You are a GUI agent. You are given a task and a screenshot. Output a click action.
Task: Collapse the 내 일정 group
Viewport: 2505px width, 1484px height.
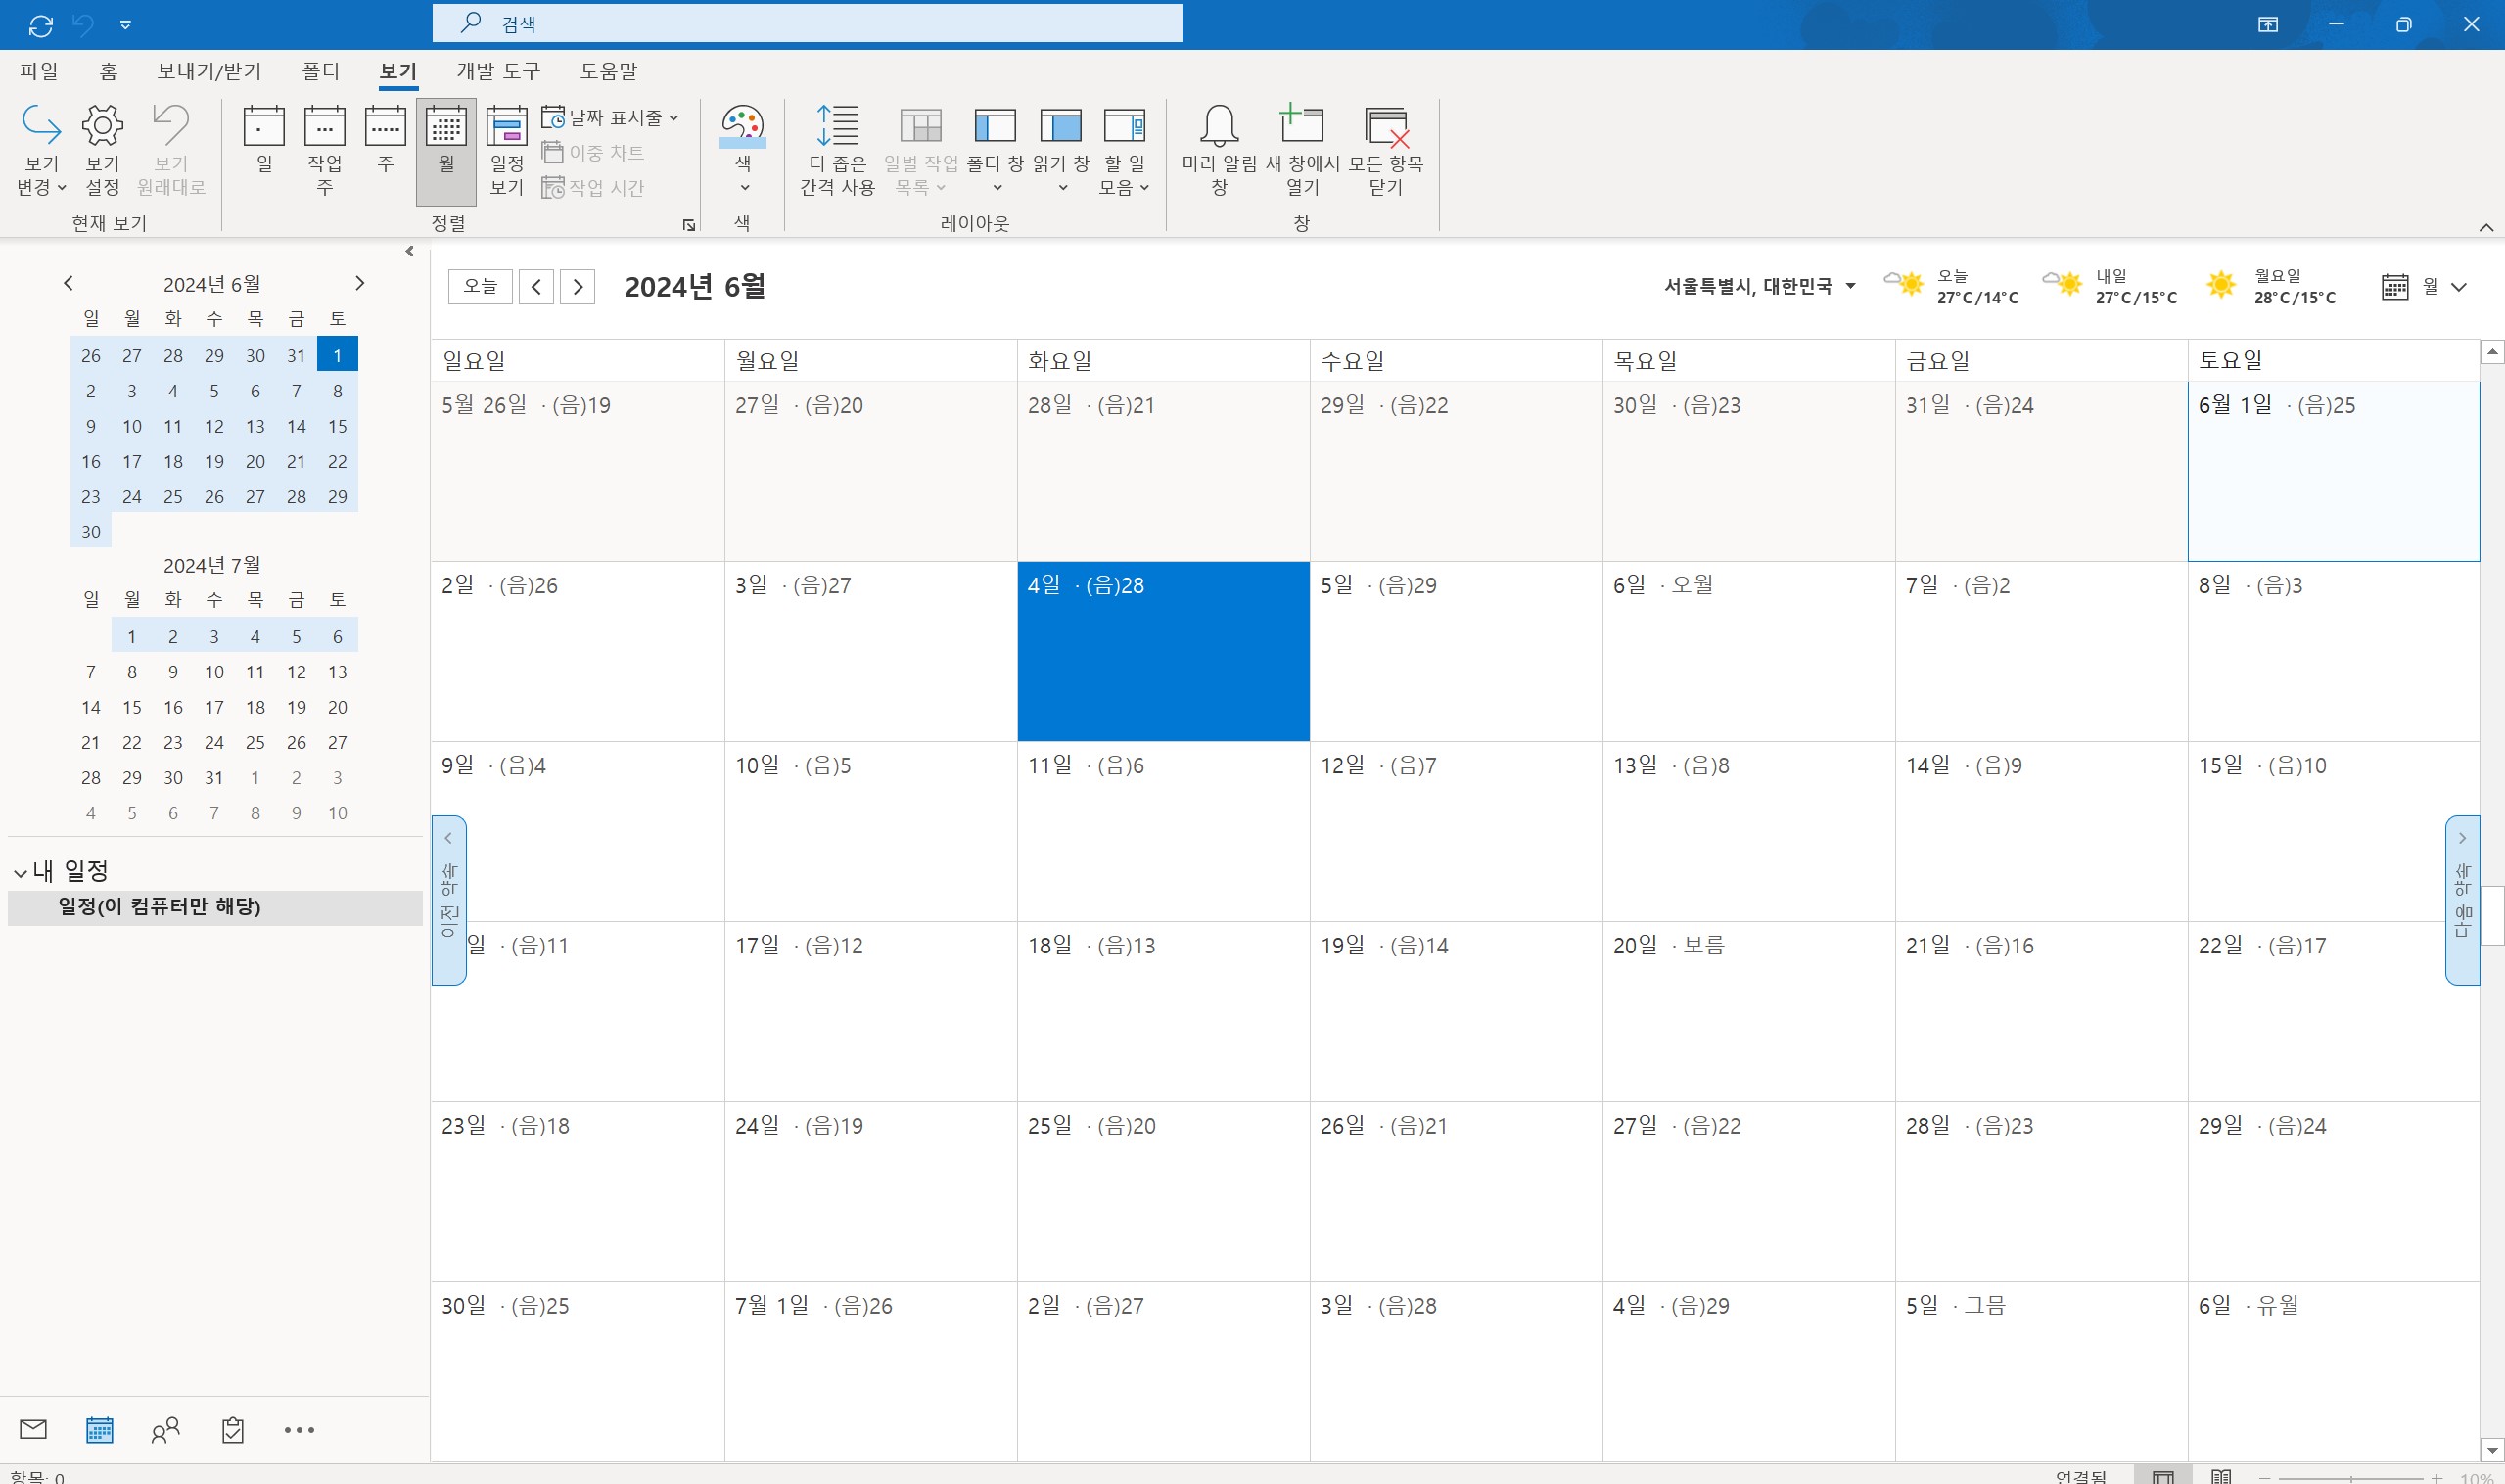[20, 873]
